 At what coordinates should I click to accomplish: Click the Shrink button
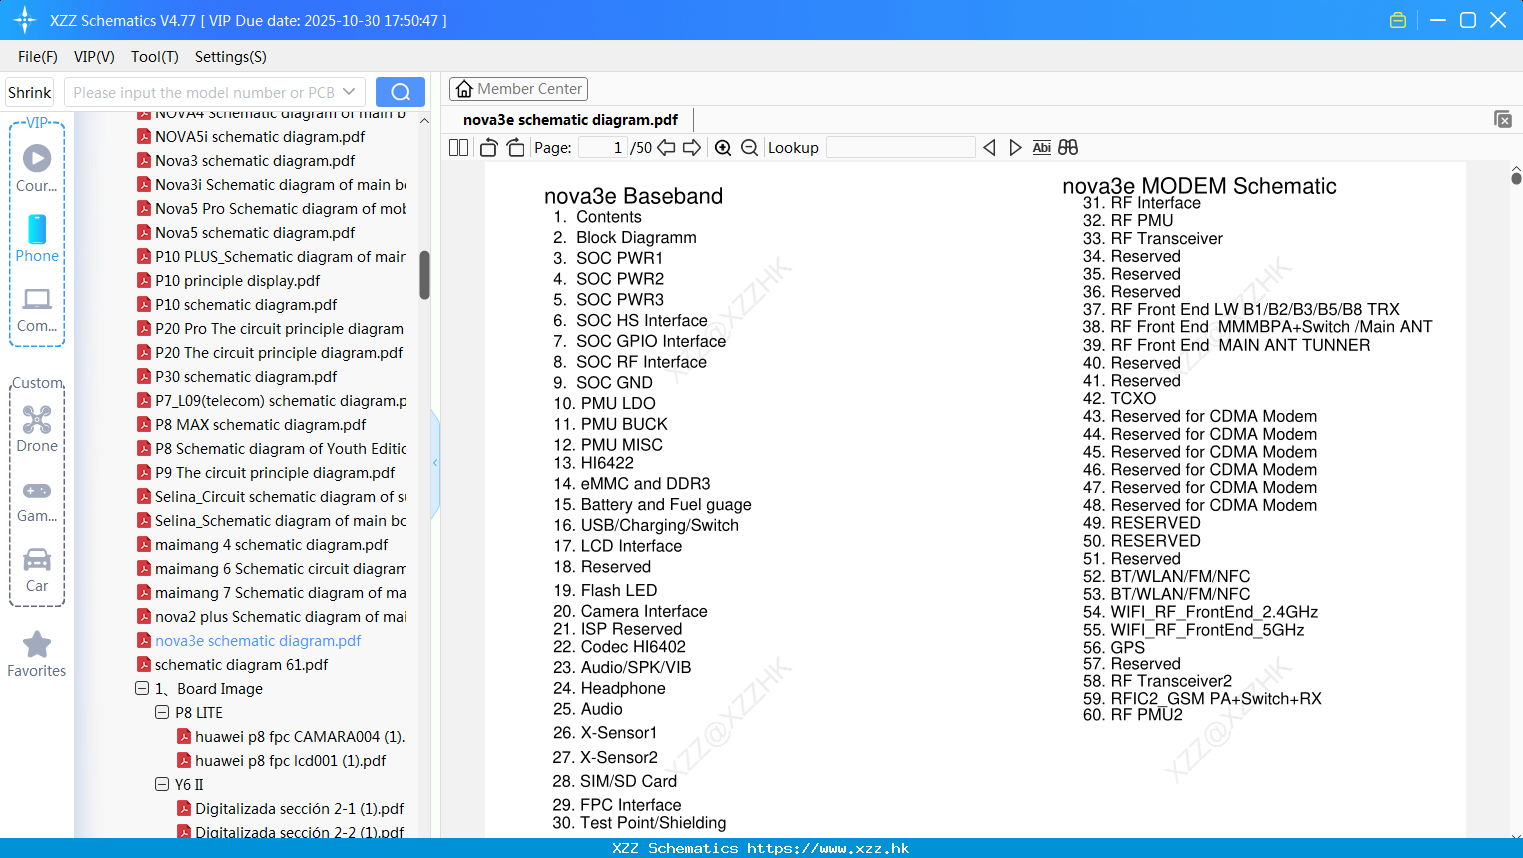pos(30,92)
